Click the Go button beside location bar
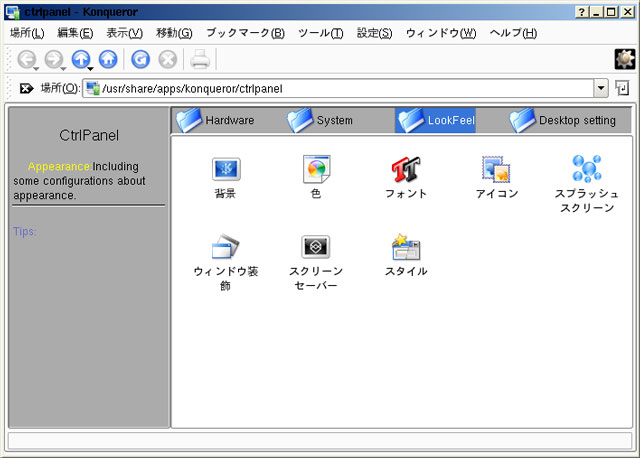 622,88
